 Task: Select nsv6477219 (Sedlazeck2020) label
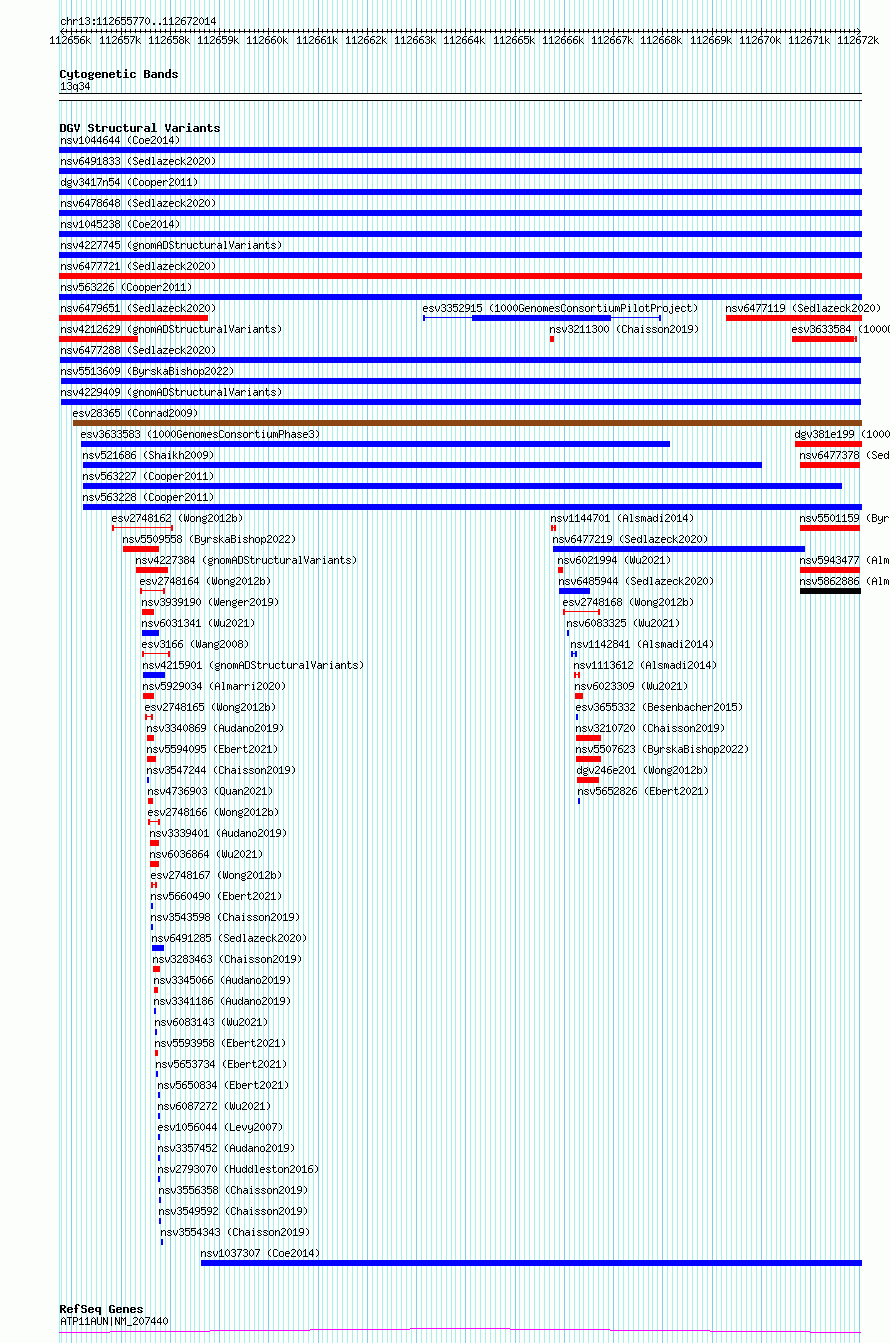tap(630, 539)
